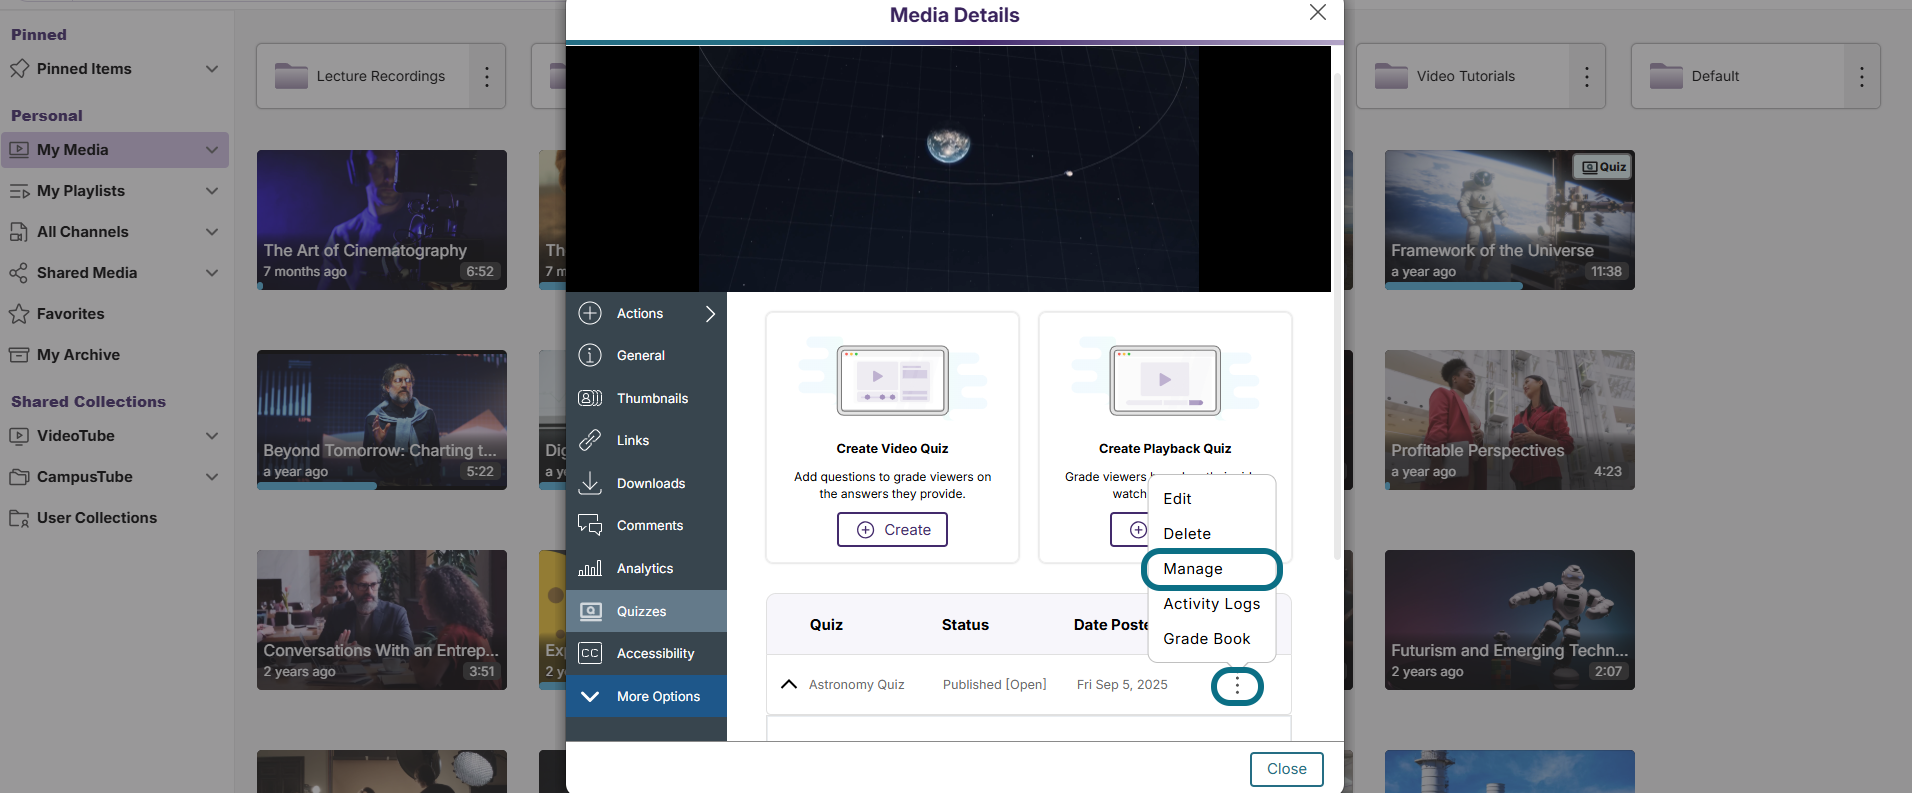Viewport: 1912px width, 793px height.
Task: Expand the All Channels chevron
Action: point(212,232)
